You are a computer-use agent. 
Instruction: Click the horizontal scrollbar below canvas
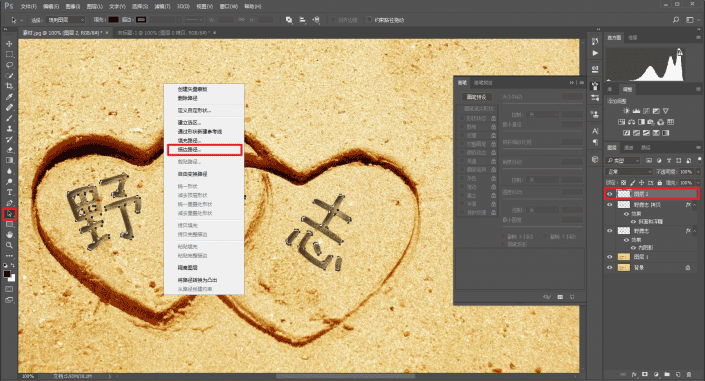tap(345, 376)
